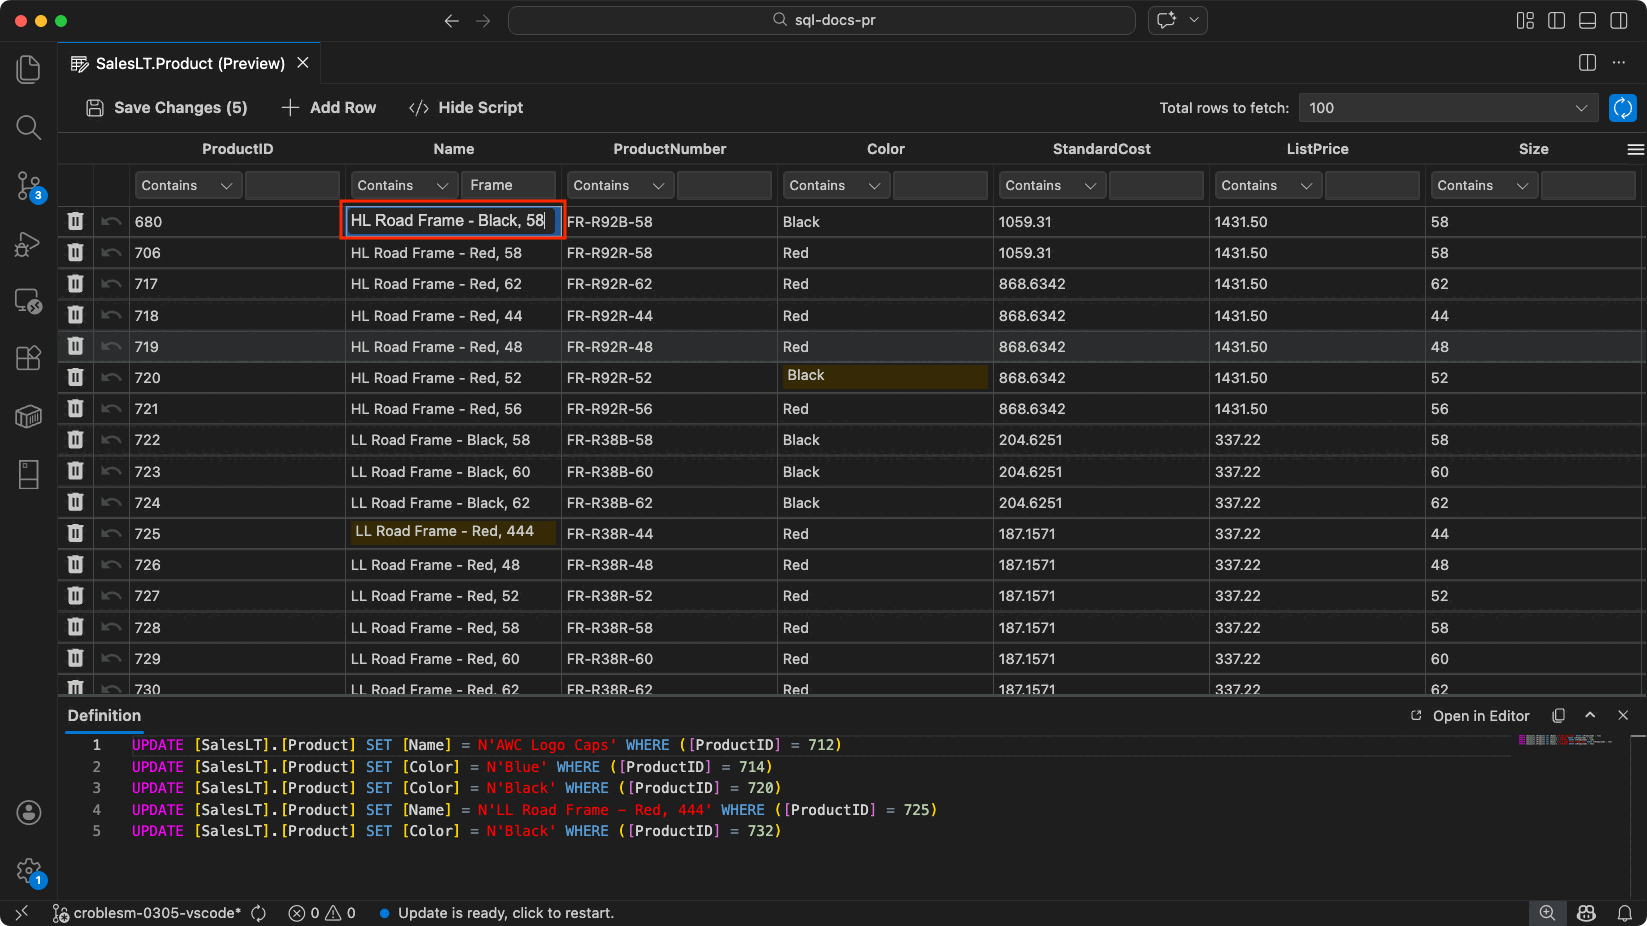The image size is (1647, 926).
Task: Copy the Definition script to clipboard
Action: point(1558,716)
